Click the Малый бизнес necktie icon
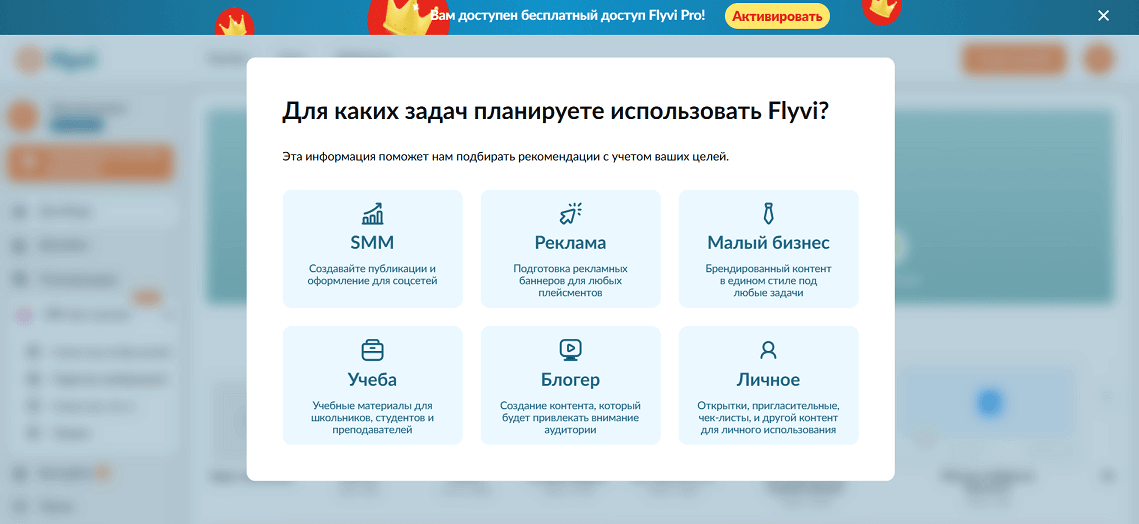The image size is (1139, 524). click(x=769, y=214)
